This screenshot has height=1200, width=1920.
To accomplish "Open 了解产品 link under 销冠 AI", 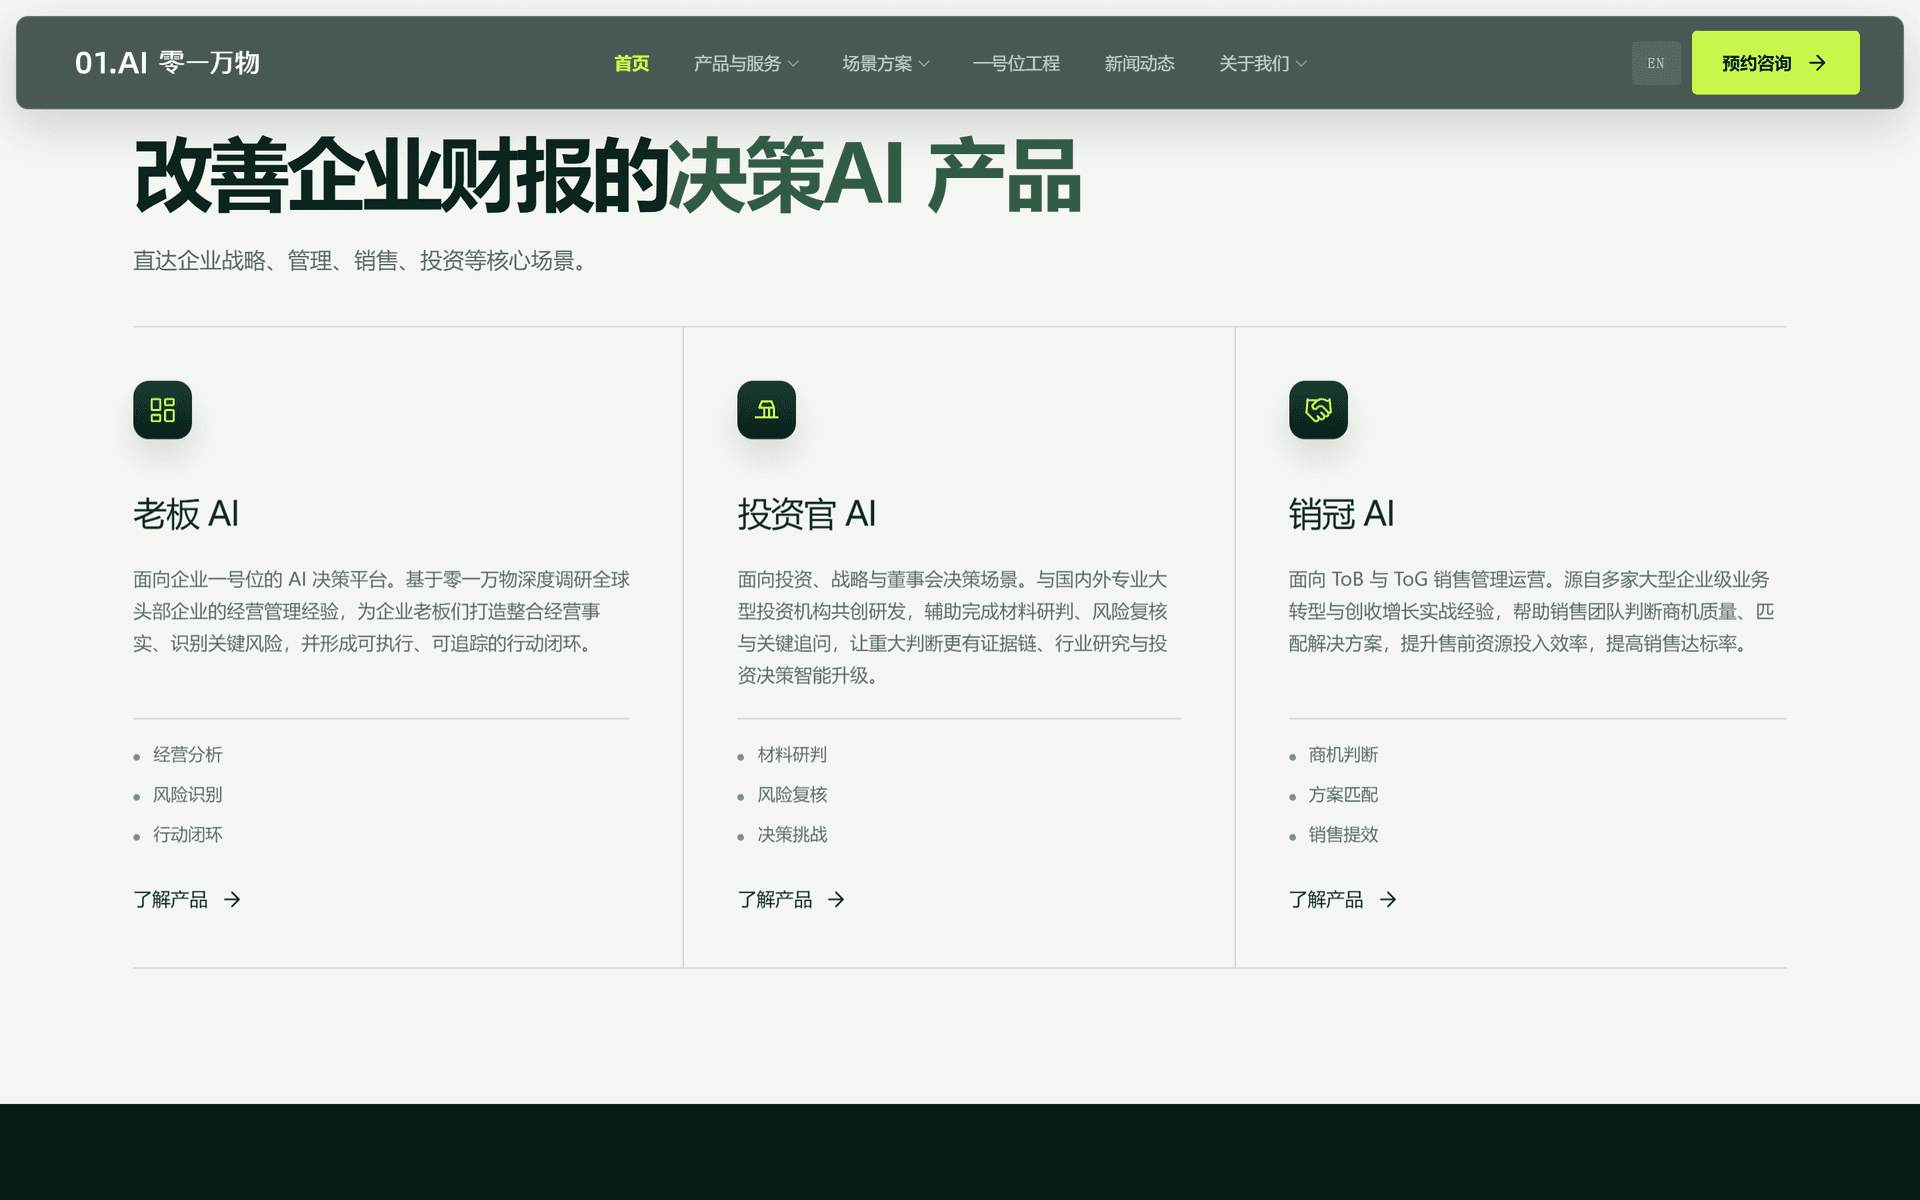I will click(1342, 900).
